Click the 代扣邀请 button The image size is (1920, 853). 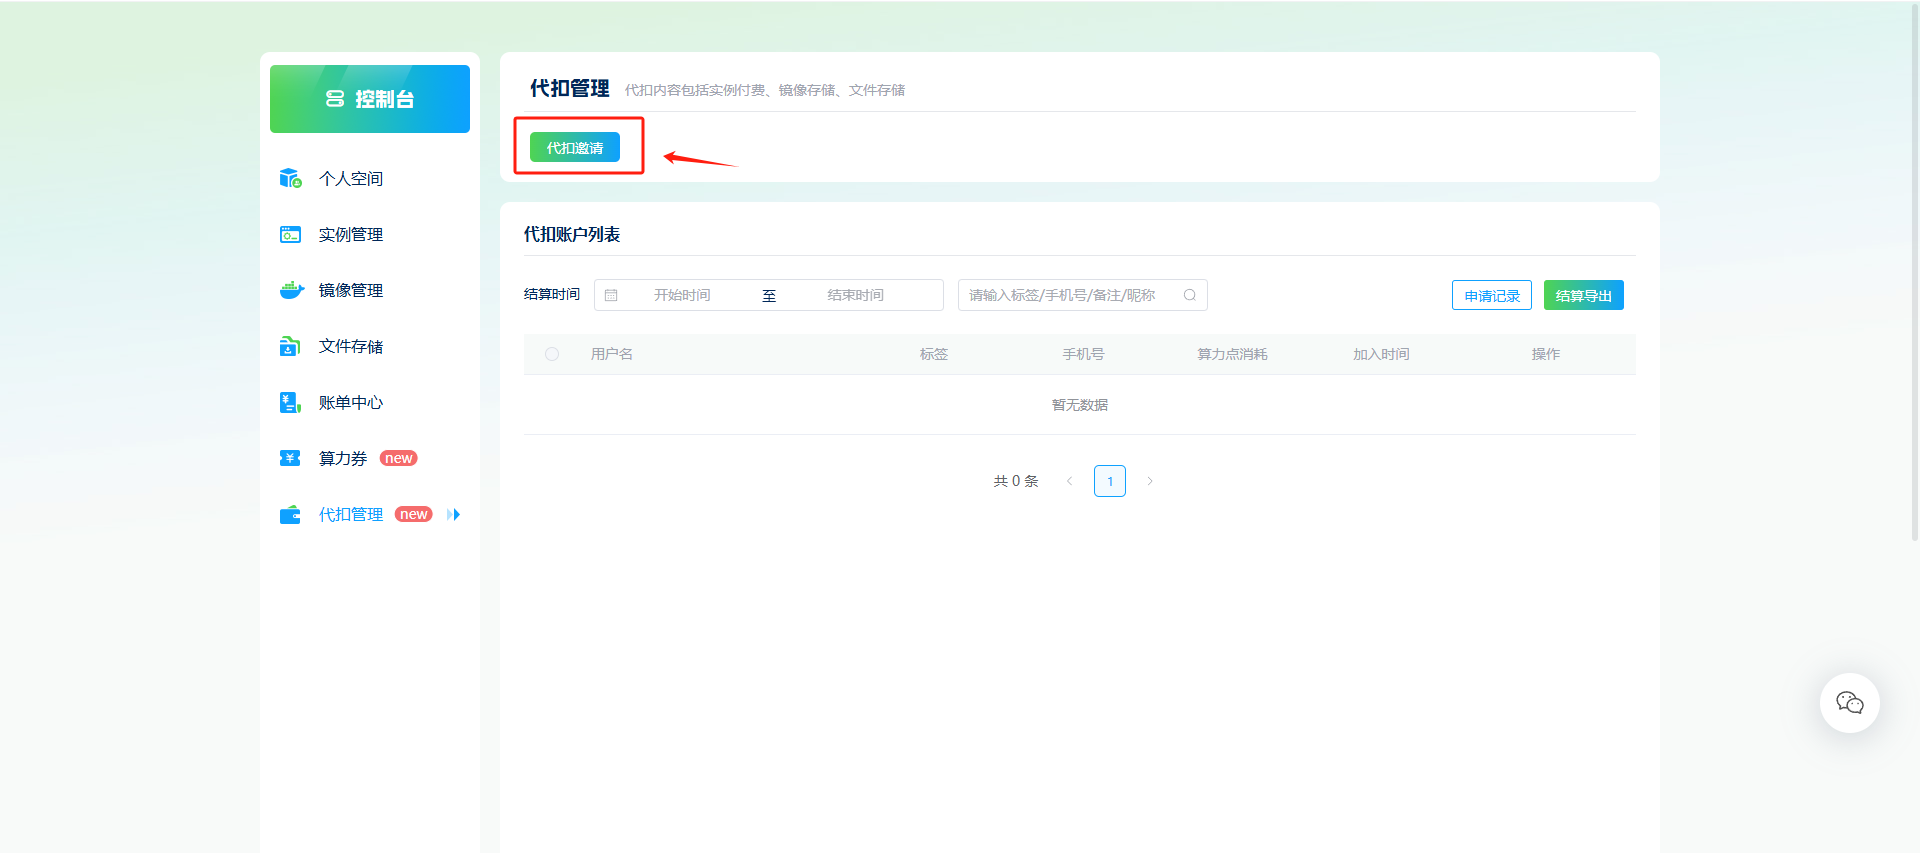coord(575,147)
